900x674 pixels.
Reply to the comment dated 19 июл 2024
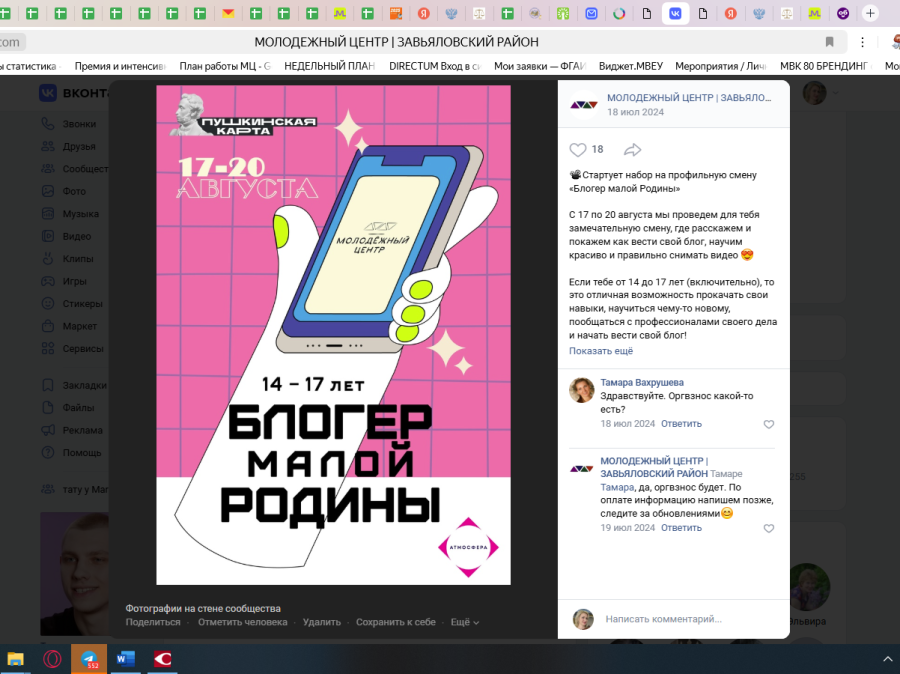681,528
